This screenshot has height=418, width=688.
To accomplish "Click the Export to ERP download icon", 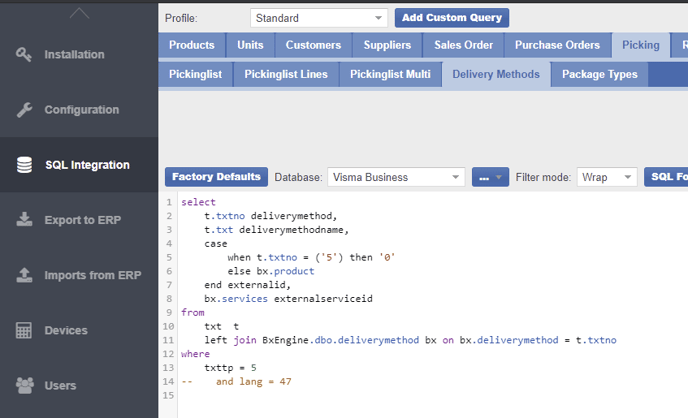I will pos(24,219).
